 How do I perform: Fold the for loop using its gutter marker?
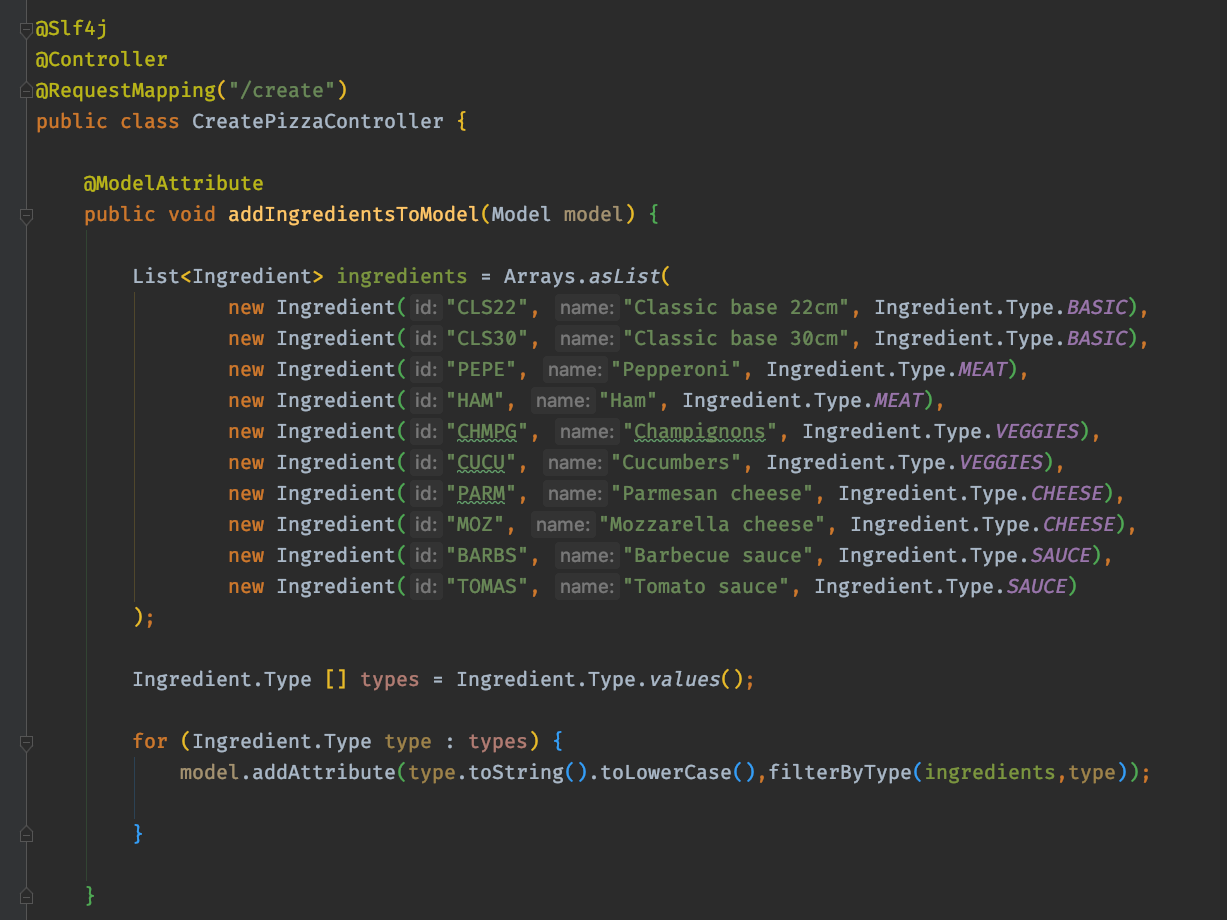pyautogui.click(x=26, y=742)
